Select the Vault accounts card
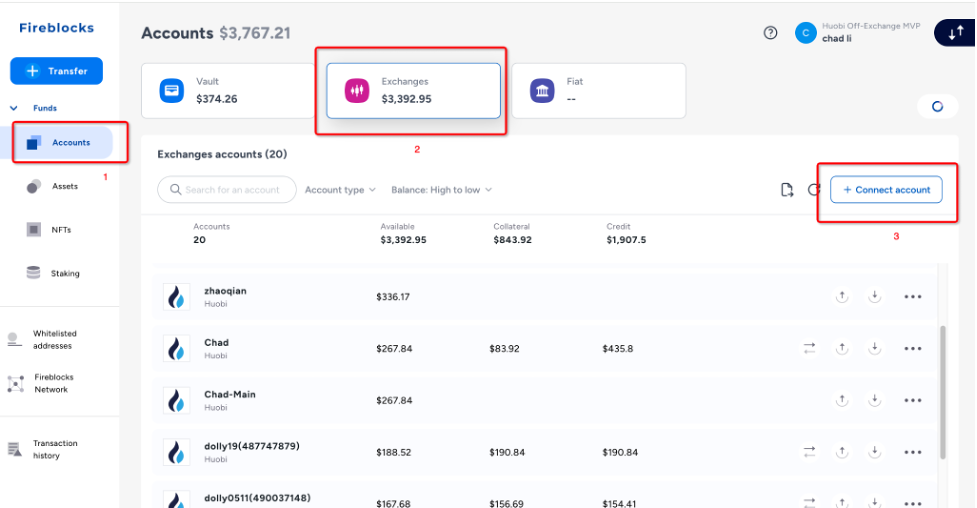Image resolution: width=977 pixels, height=508 pixels. tap(228, 91)
